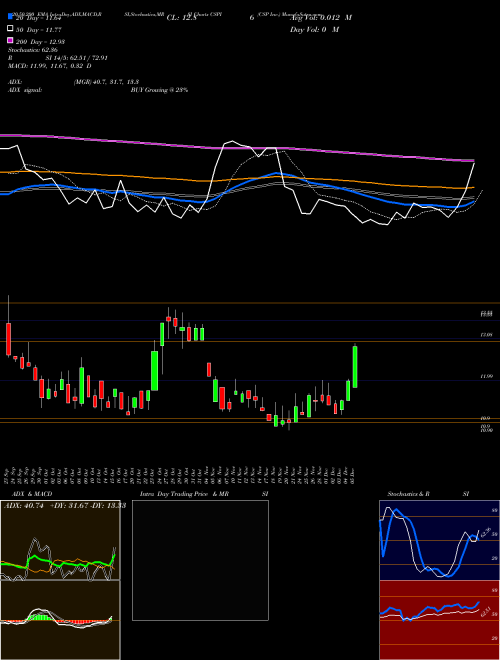
Task: Click the white 50 Day legend swatch
Action: (10, 29)
